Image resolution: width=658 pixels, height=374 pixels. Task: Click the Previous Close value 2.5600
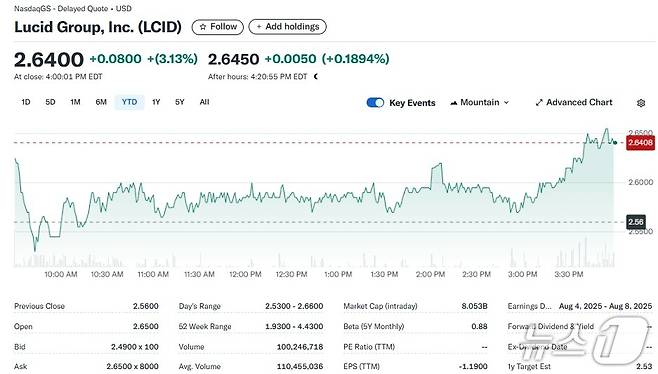pos(146,306)
